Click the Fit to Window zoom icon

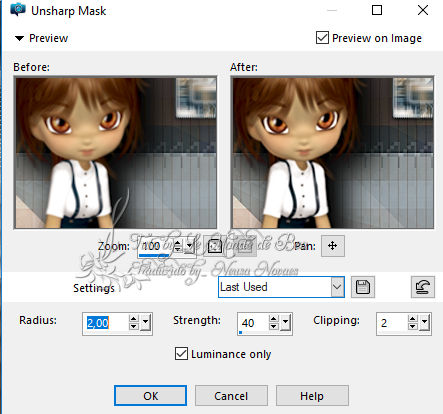(215, 246)
